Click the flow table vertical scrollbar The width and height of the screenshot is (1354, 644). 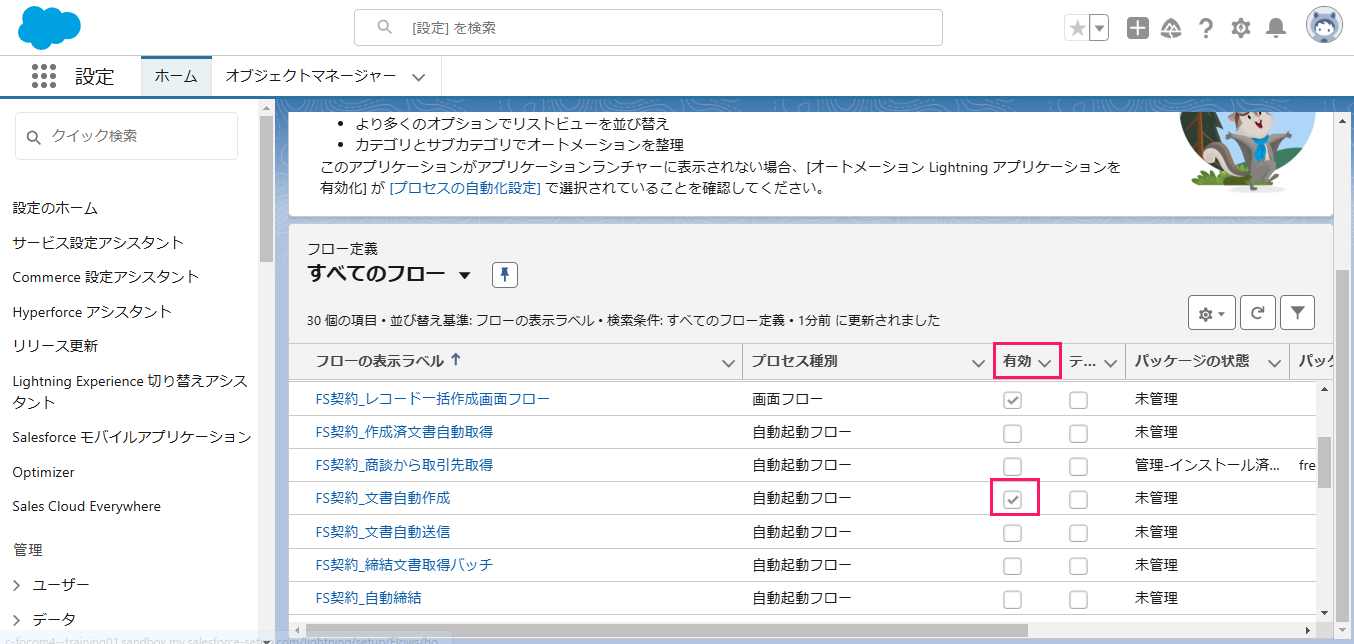[1324, 462]
